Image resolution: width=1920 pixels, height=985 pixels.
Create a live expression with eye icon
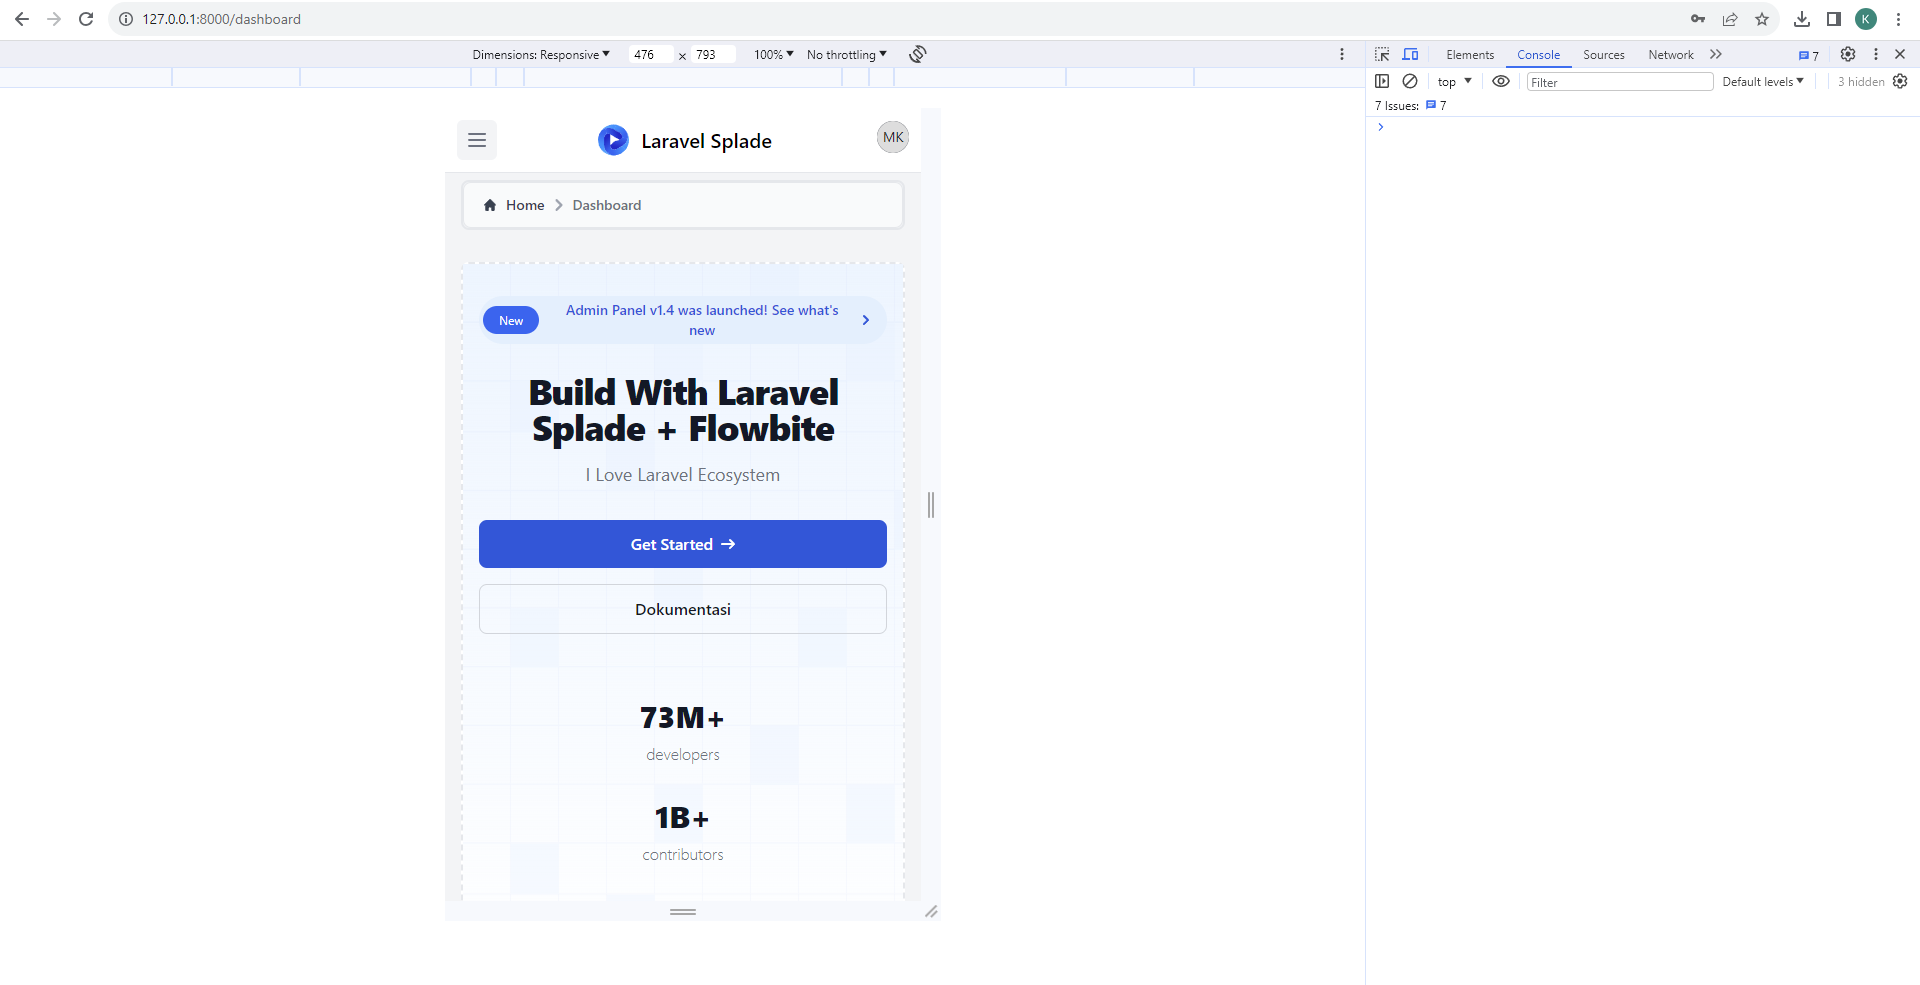(1501, 81)
